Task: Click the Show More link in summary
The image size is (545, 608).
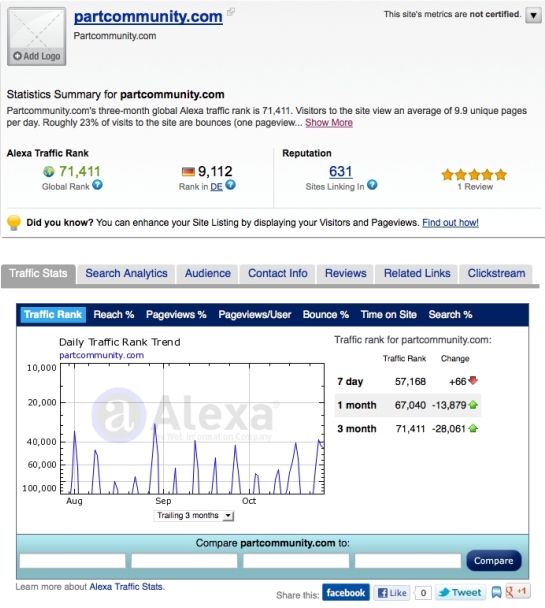Action: tap(329, 123)
